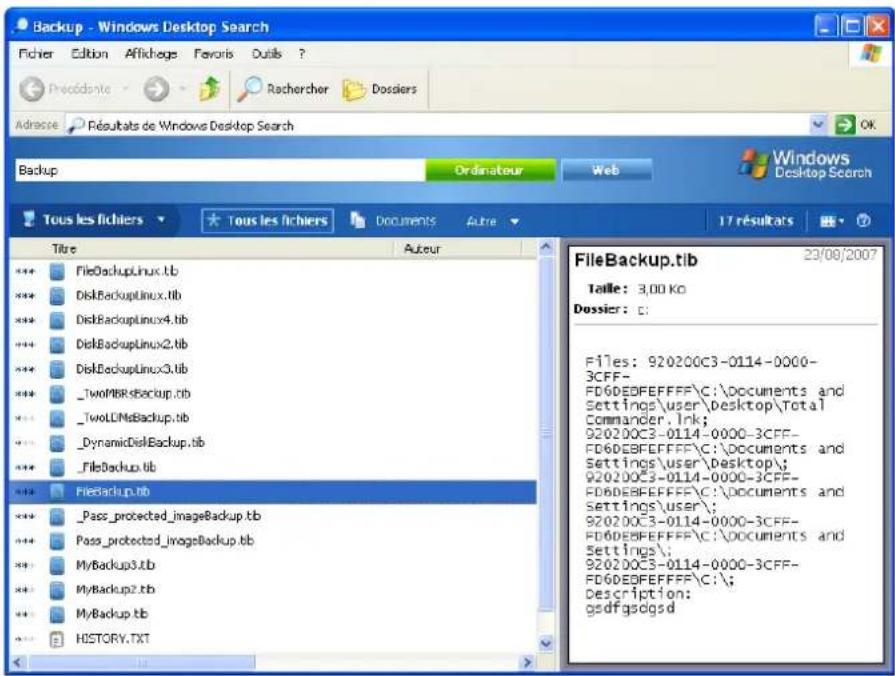This screenshot has width=895, height=676.
Task: Click the Back (Précédente) arrow icon
Action: (x=32, y=89)
